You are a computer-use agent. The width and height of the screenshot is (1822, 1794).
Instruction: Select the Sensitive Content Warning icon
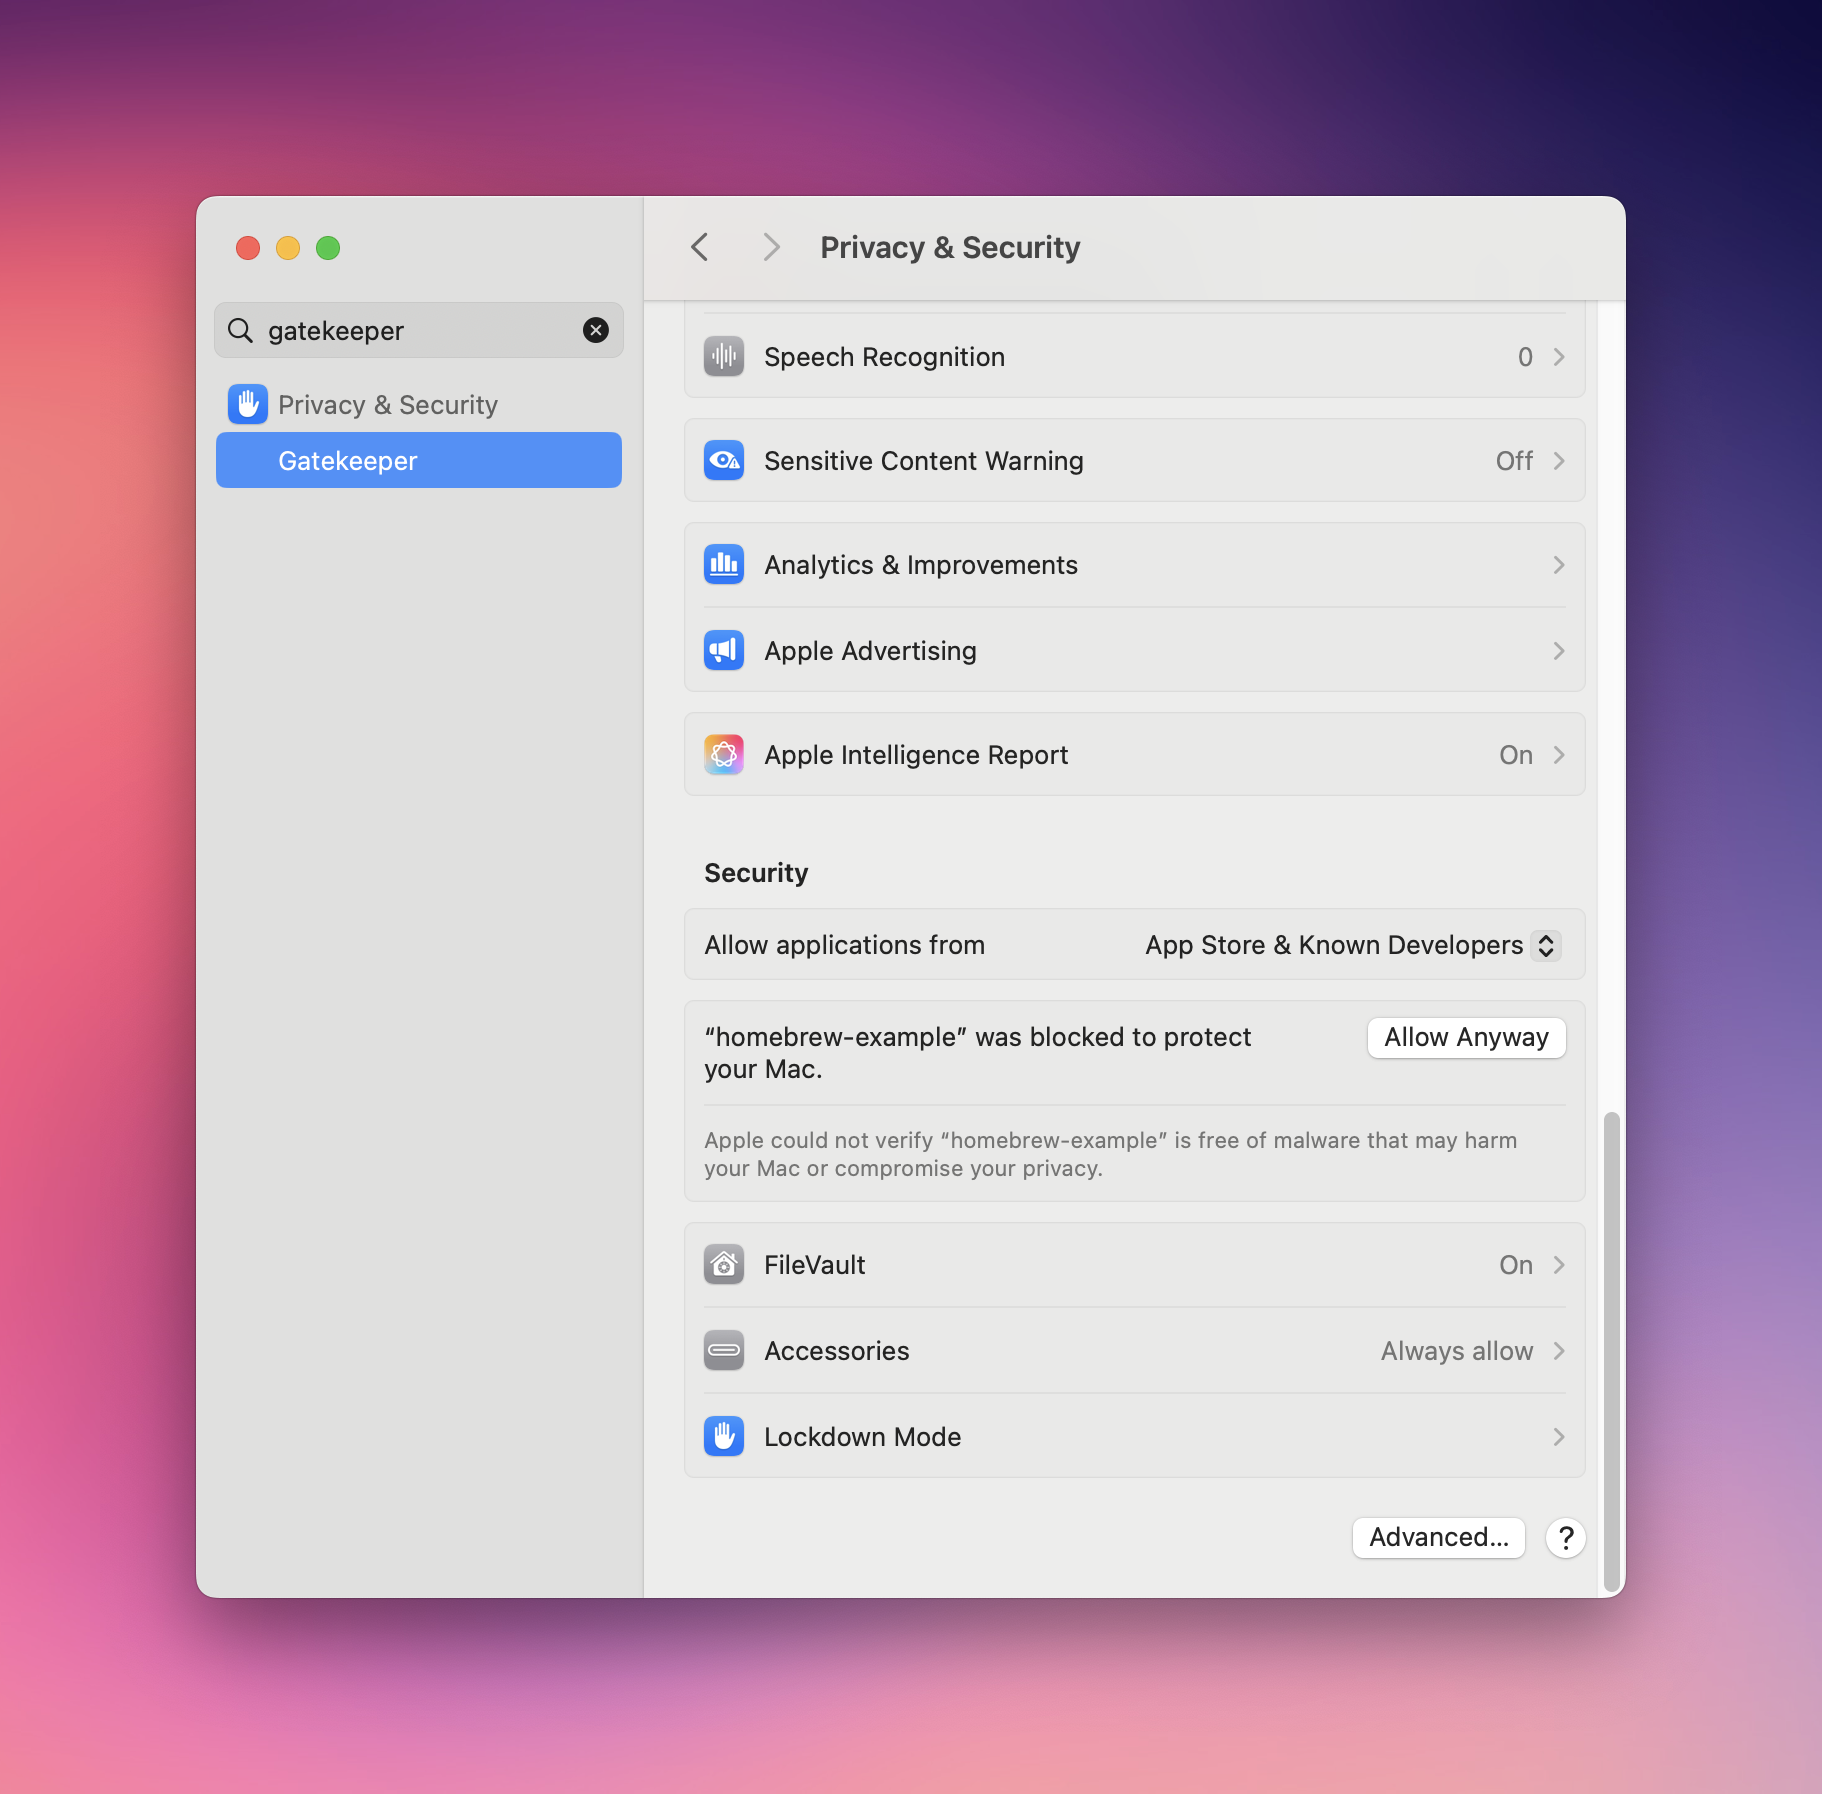[x=724, y=460]
